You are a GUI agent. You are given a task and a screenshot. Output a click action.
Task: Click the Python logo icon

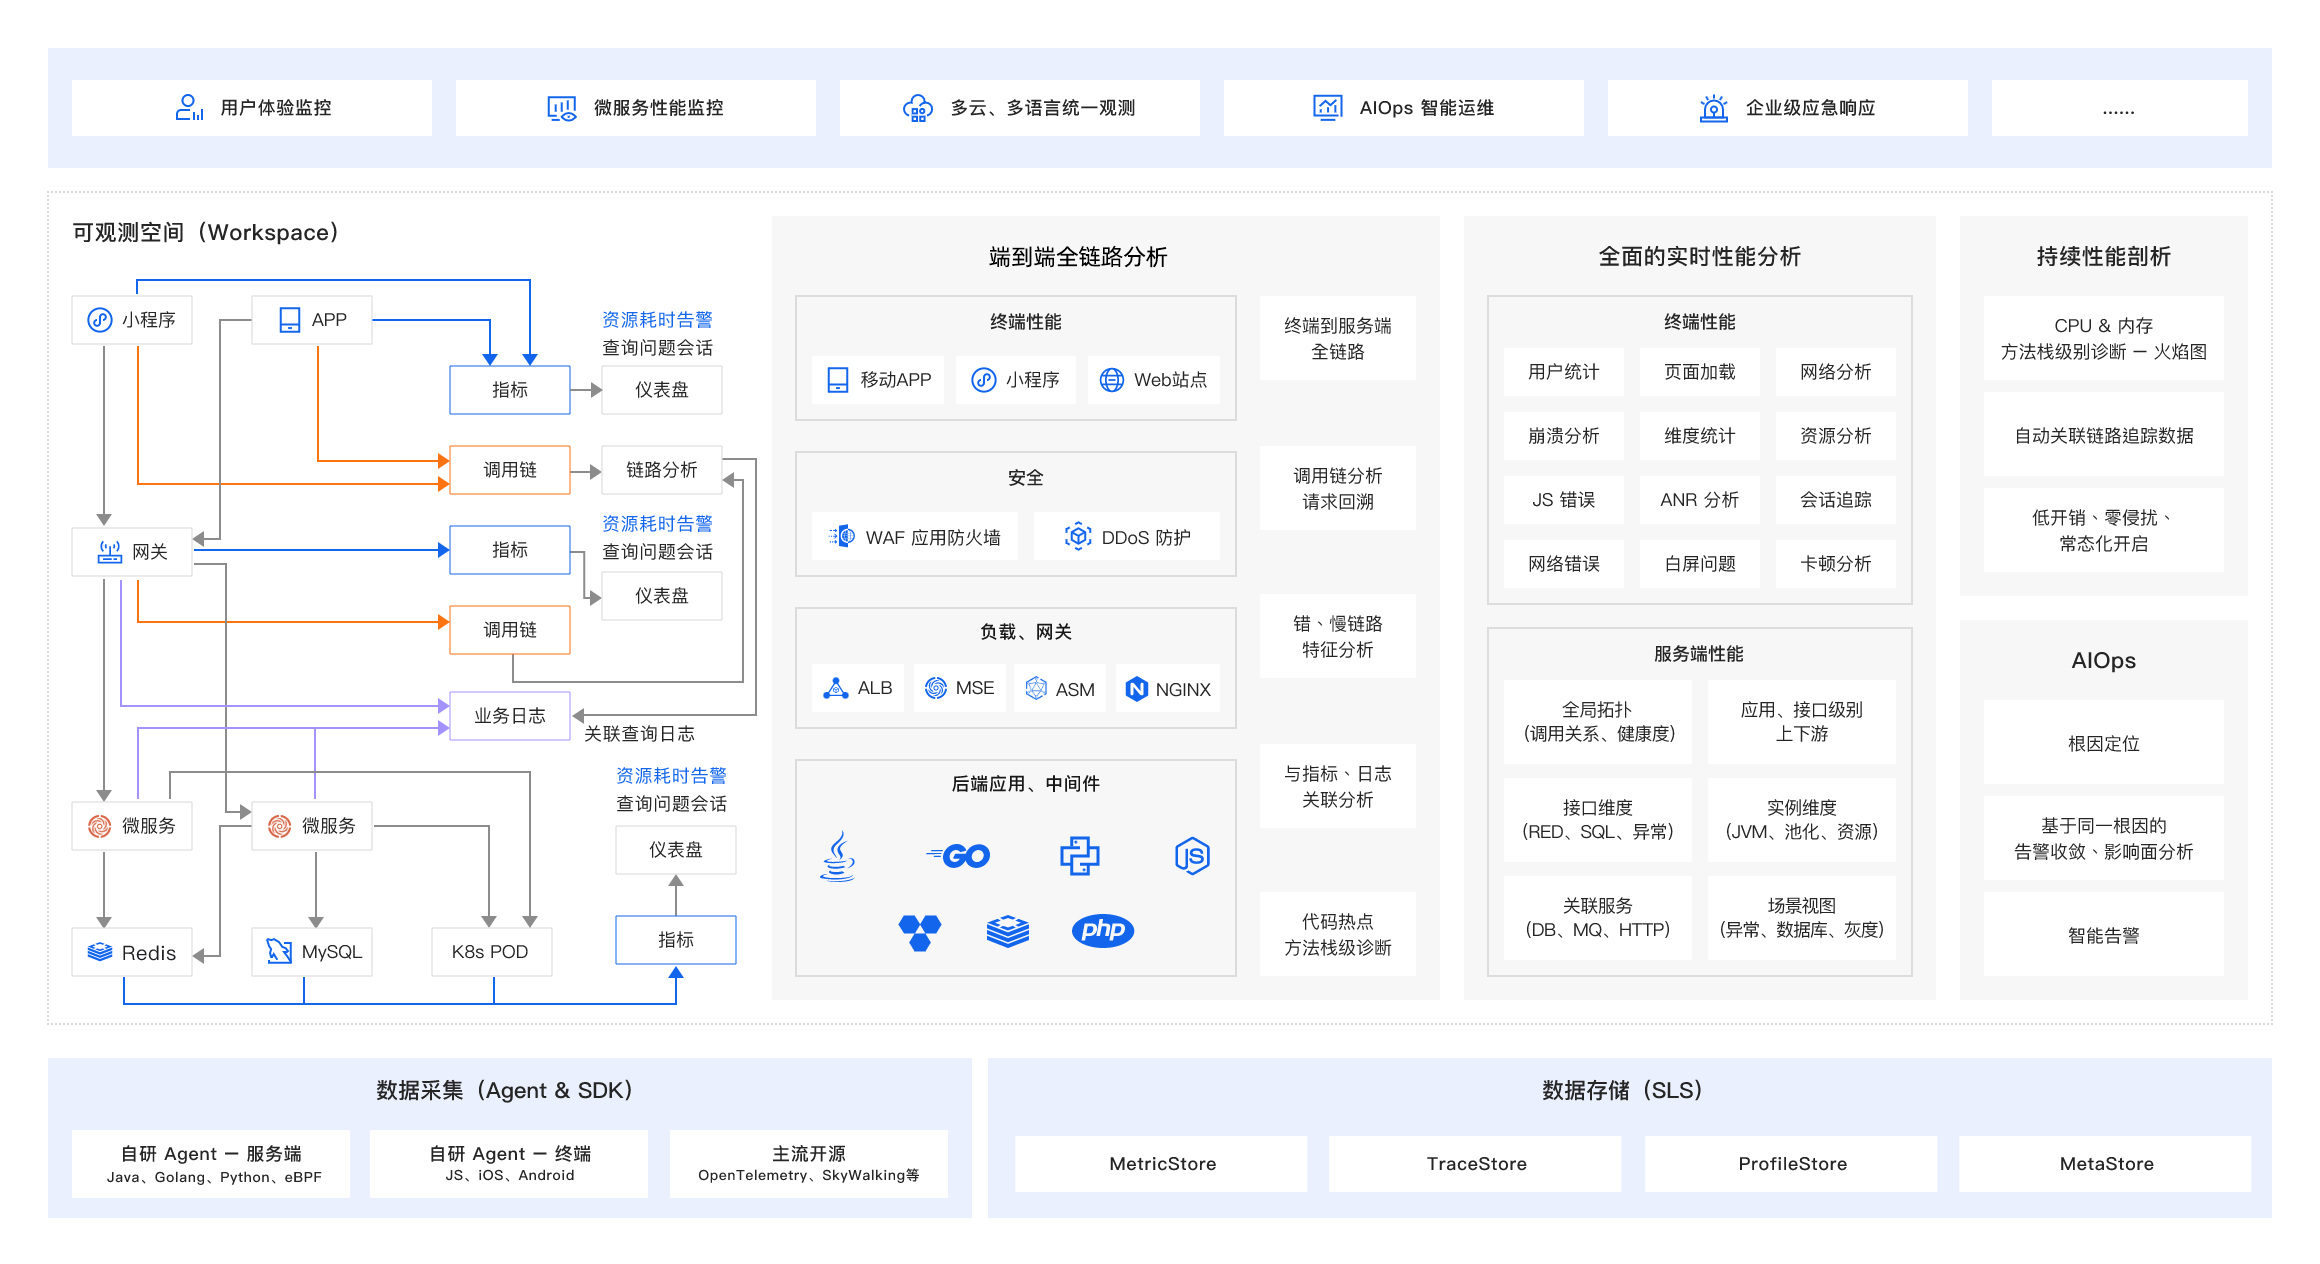point(1079,856)
